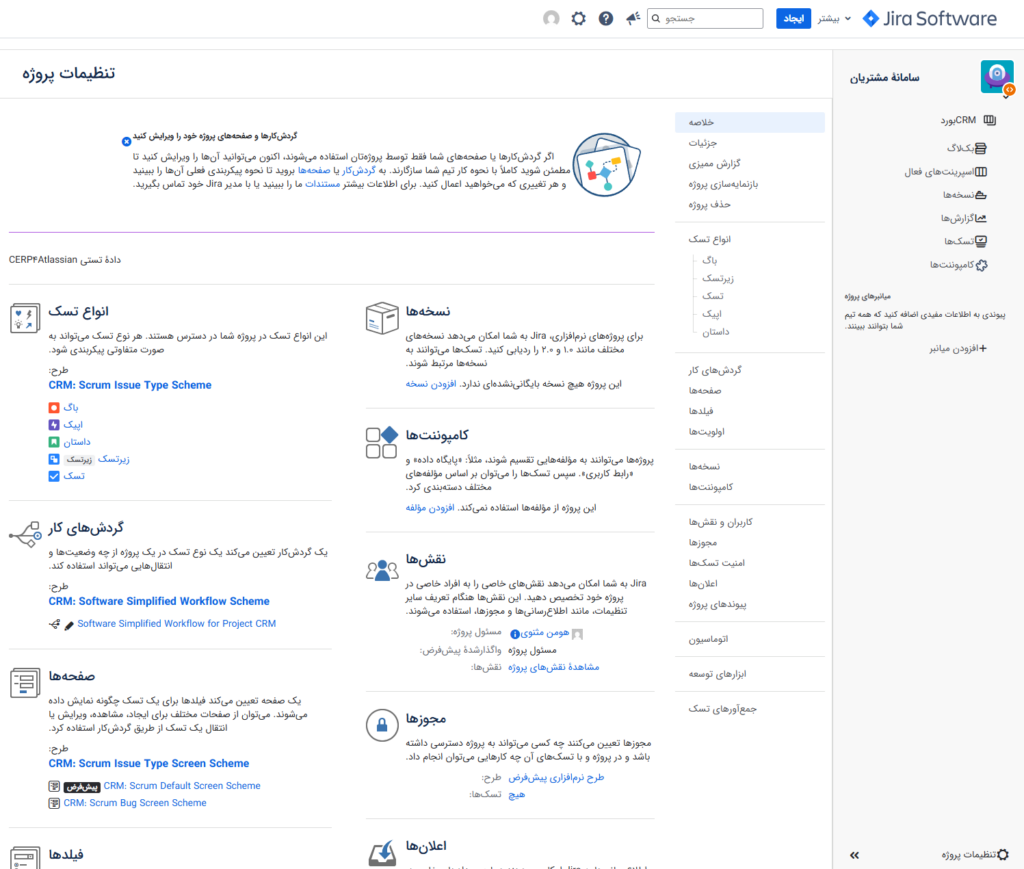The image size is (1024, 869).
Task: Click the plus افزودن میانبر shortcut
Action: coord(958,349)
